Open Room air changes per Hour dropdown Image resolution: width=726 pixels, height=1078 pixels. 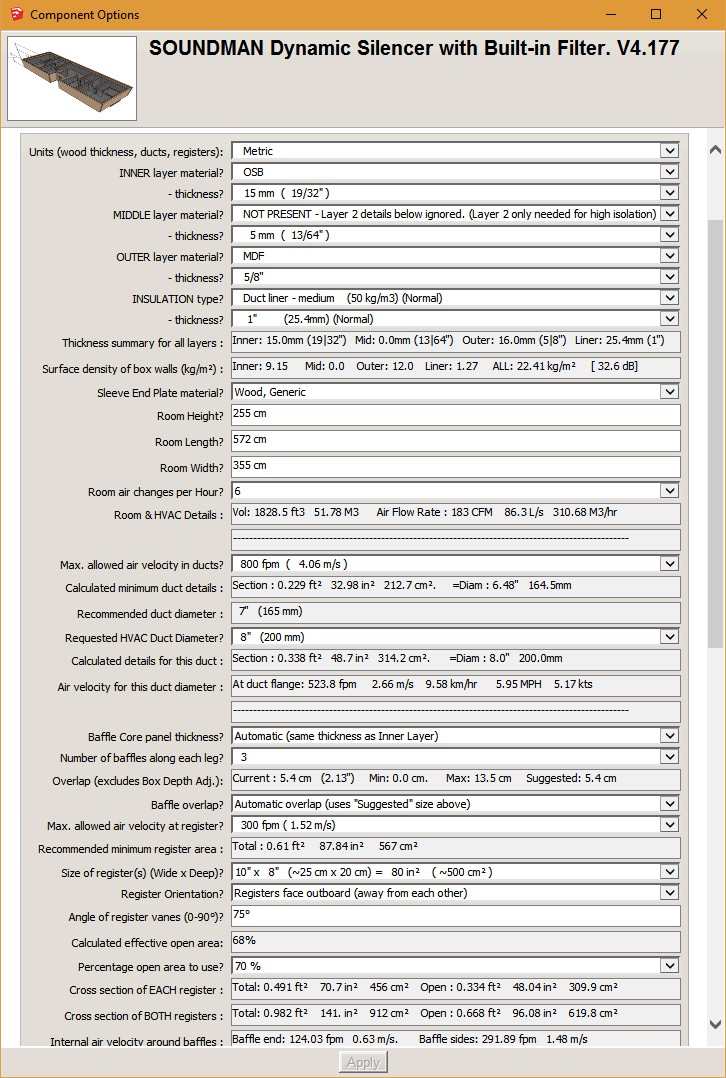coord(455,491)
